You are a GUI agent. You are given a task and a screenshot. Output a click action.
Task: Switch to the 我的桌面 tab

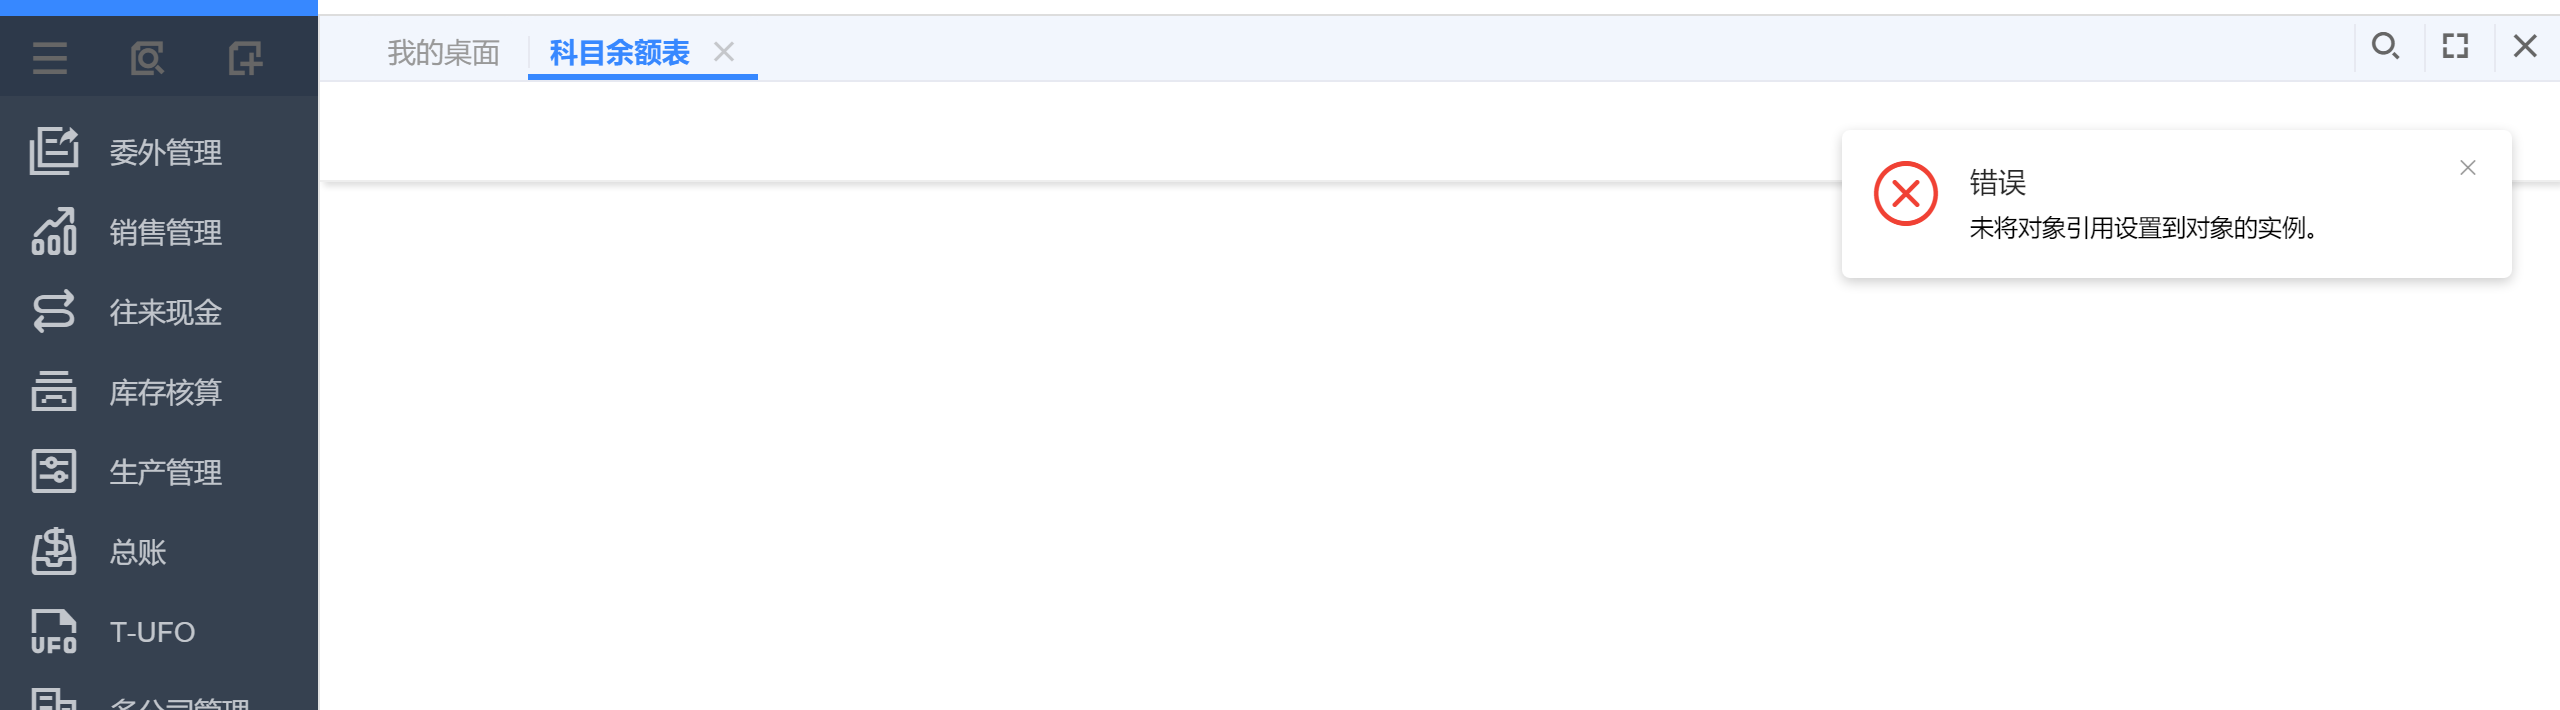pos(443,53)
